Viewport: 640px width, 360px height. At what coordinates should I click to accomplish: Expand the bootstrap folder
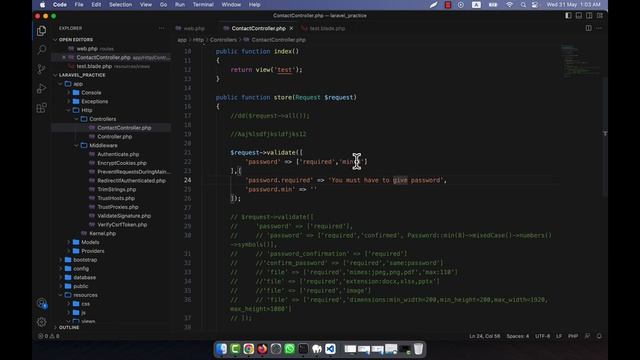(85, 260)
